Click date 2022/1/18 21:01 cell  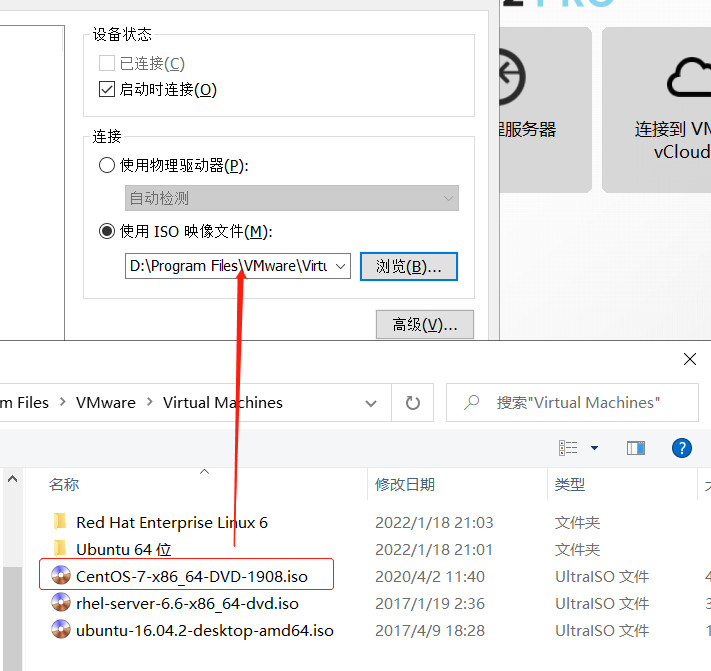coord(433,549)
